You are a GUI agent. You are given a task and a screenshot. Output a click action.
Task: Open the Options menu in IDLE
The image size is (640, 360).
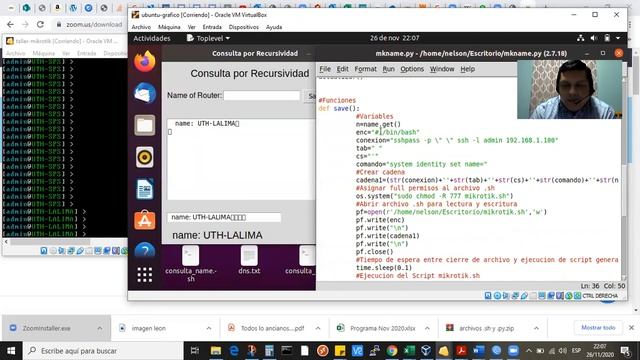tap(412, 69)
